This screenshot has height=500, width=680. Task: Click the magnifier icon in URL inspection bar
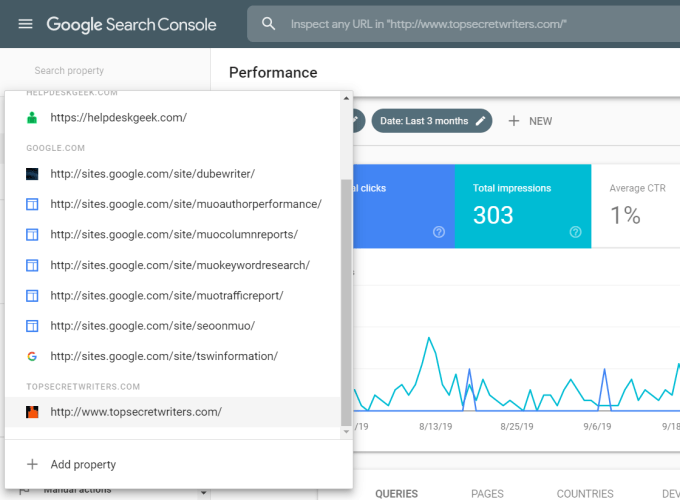[268, 23]
